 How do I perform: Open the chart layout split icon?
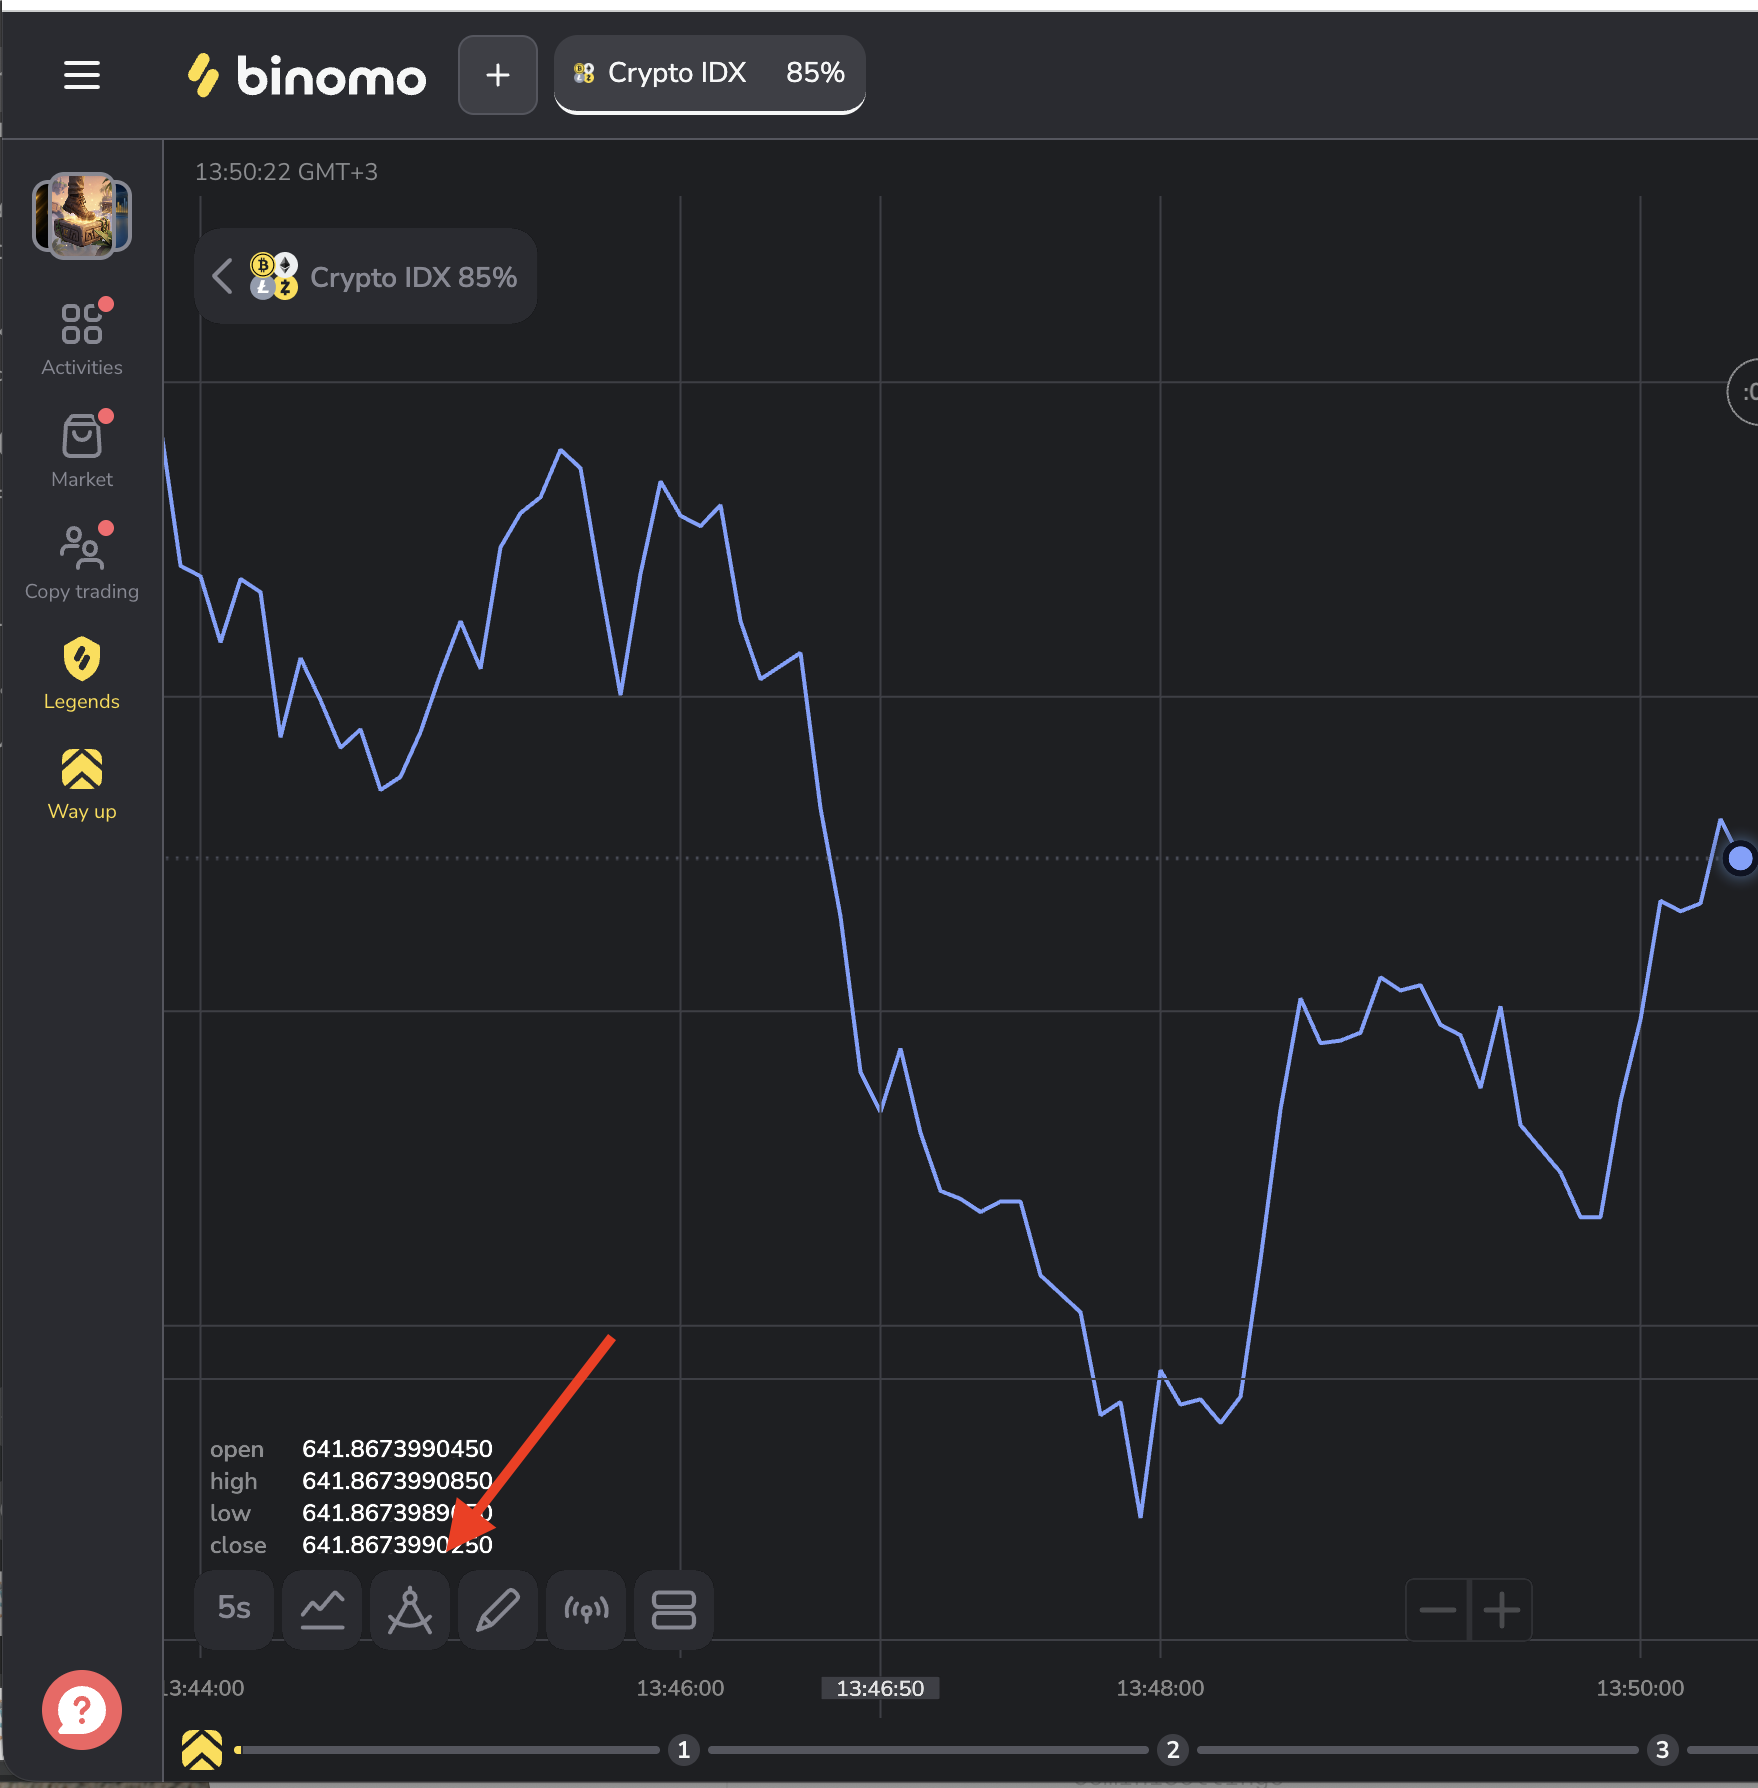[x=674, y=1608]
